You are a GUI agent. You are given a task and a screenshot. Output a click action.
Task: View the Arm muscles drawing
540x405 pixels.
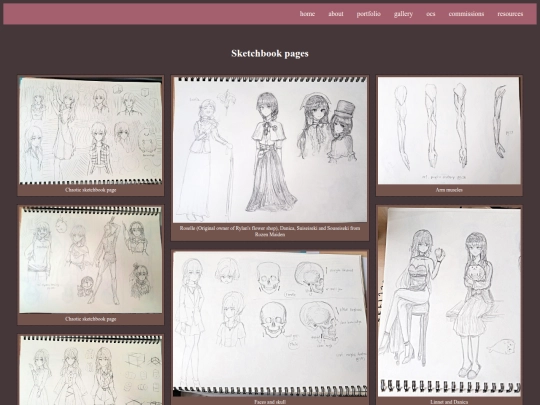click(x=449, y=131)
